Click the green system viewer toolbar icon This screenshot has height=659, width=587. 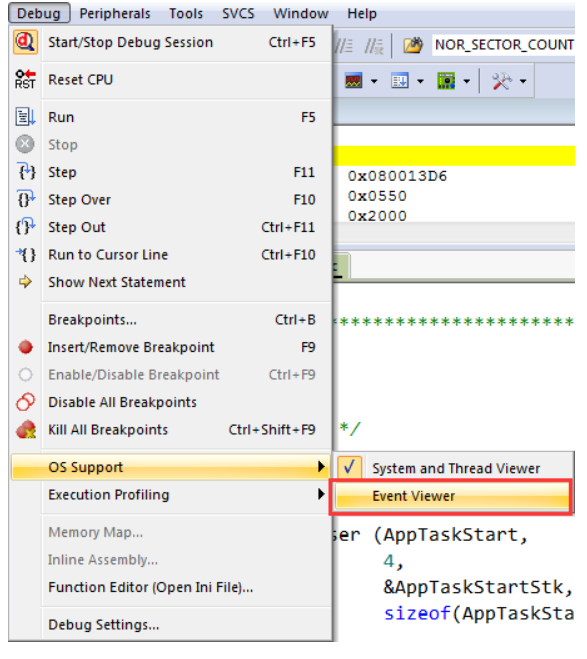446,80
